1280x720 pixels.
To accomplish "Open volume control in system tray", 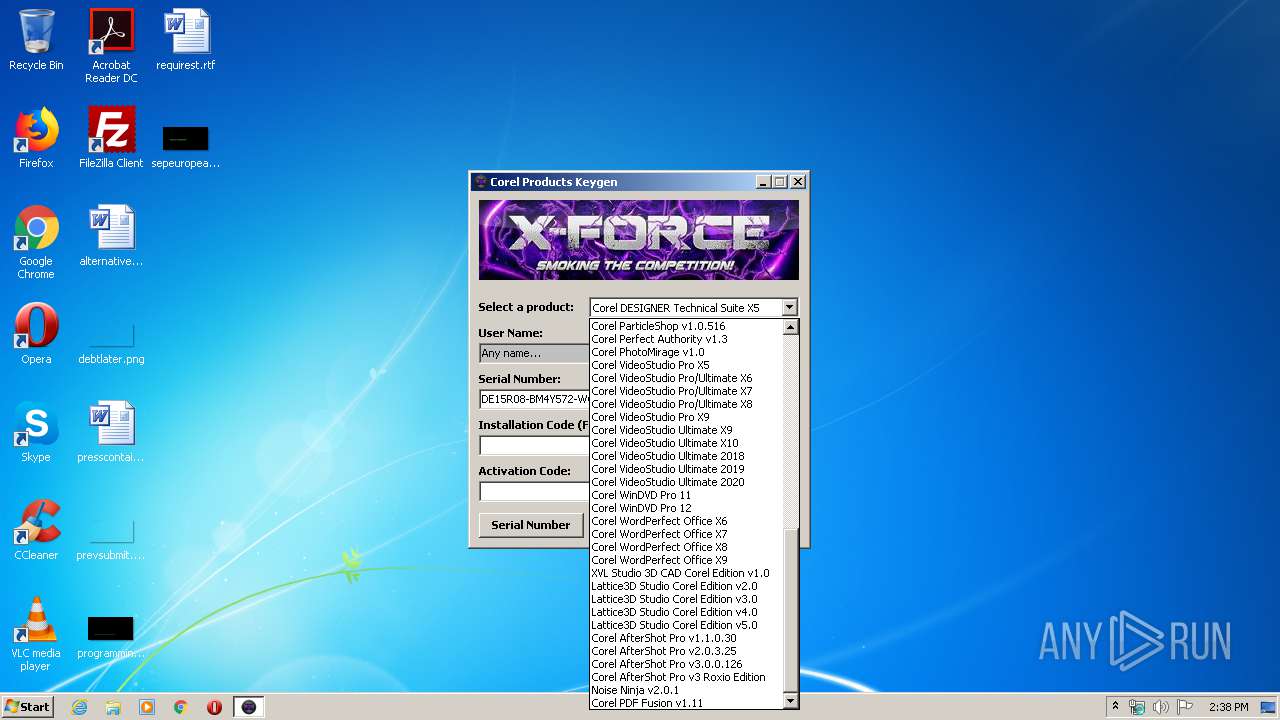I will [1160, 707].
